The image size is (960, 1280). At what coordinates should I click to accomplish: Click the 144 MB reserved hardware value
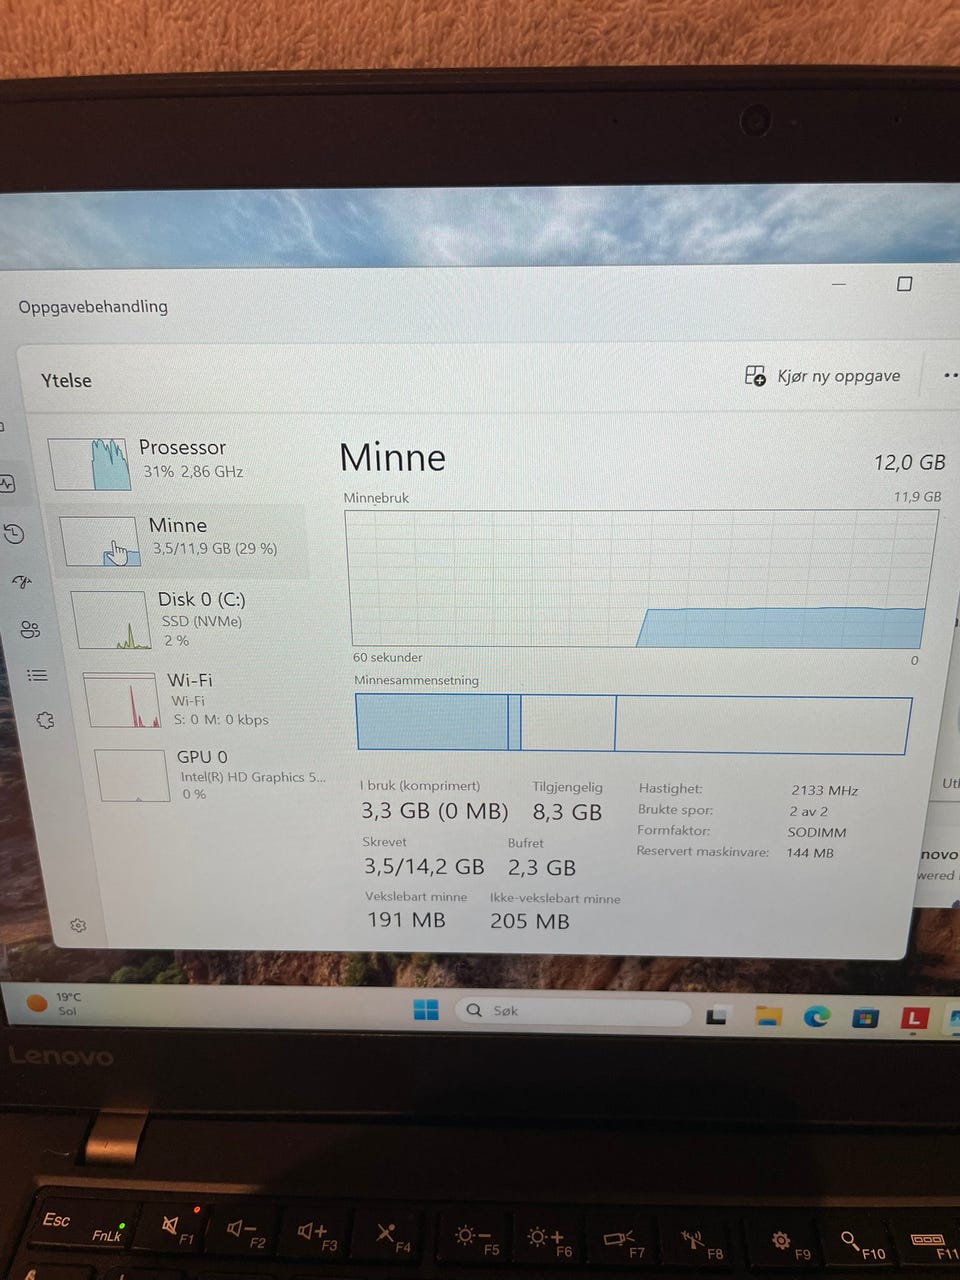point(810,853)
